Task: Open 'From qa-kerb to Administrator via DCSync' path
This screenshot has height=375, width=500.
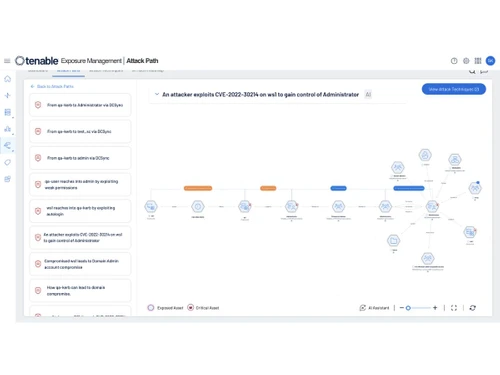Action: pos(80,105)
